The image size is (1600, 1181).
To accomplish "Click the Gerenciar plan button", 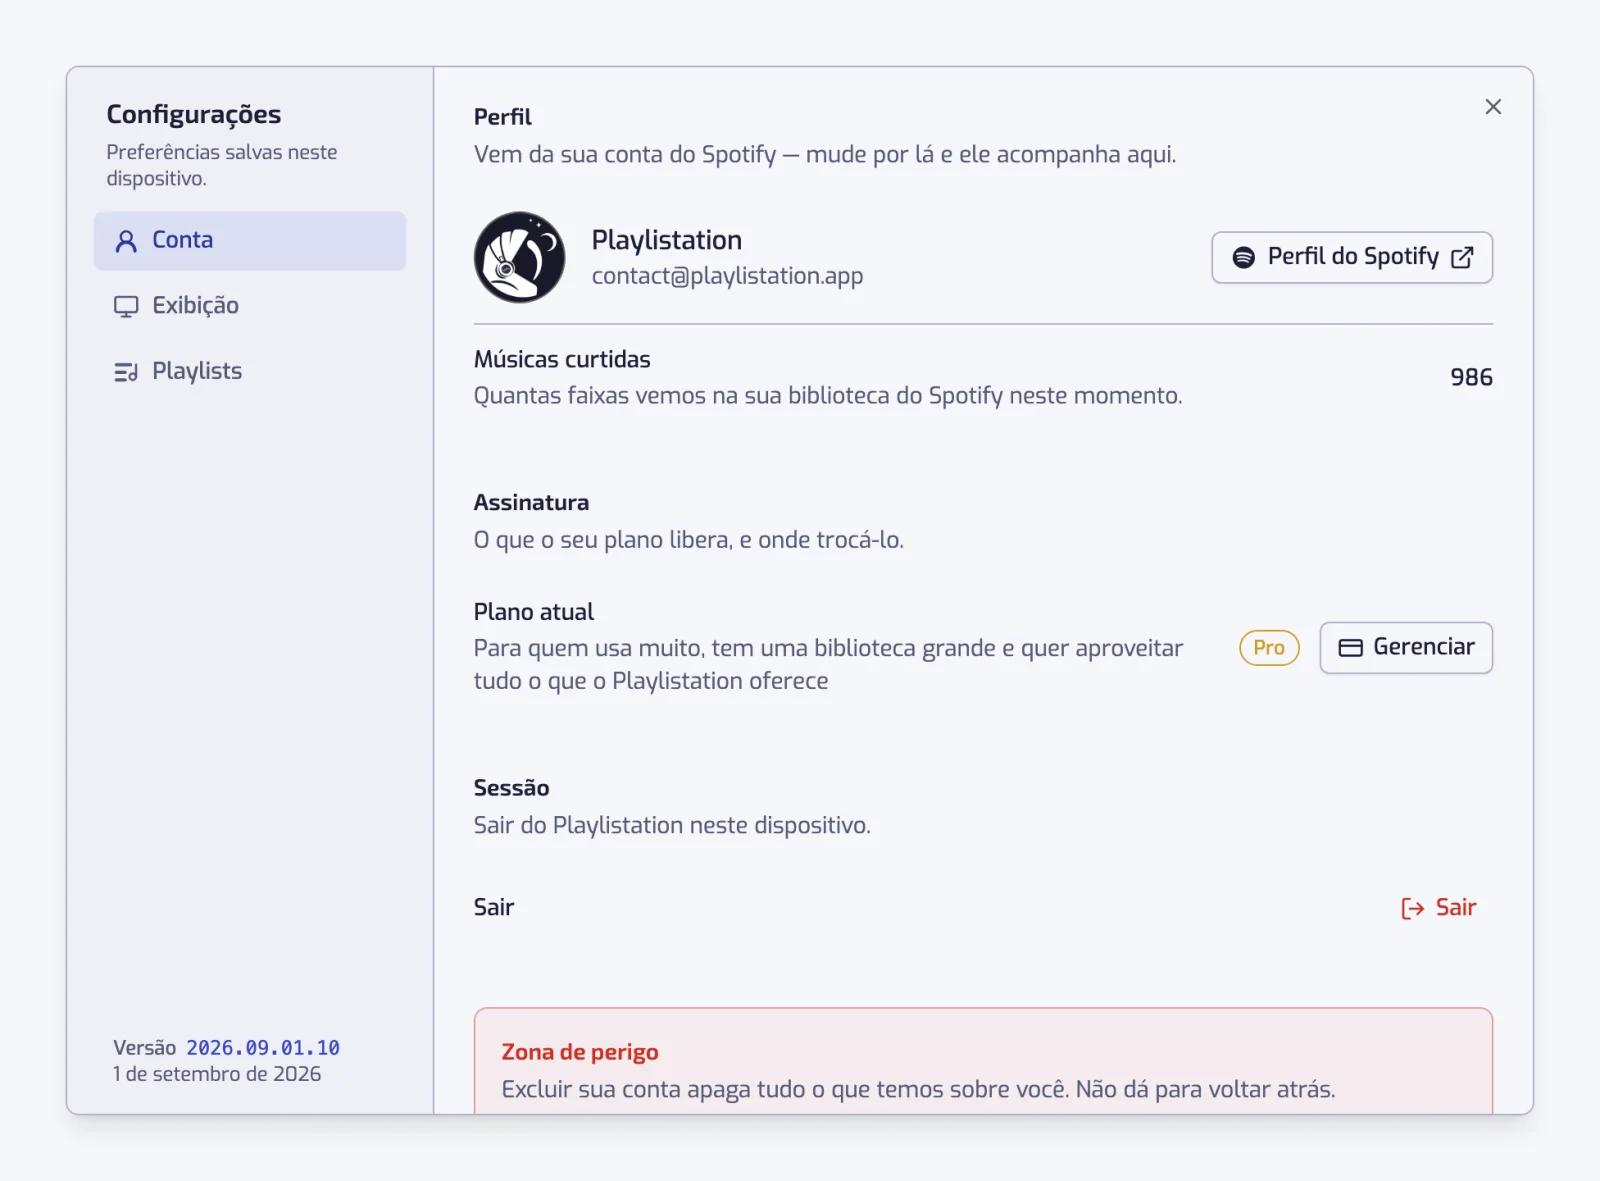I will point(1406,648).
